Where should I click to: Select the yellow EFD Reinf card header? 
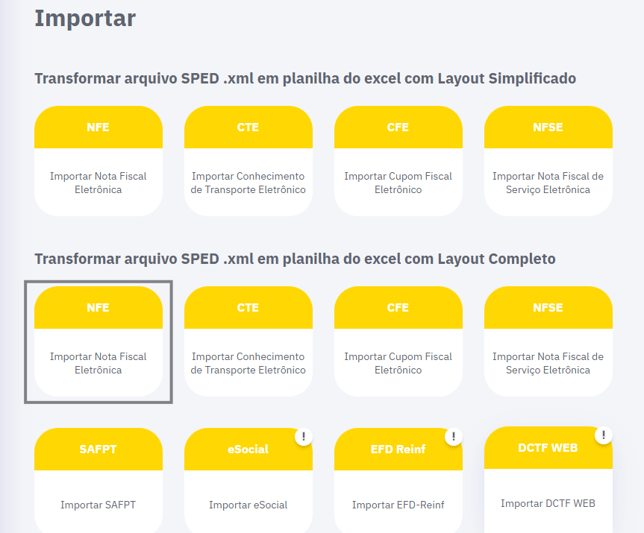pyautogui.click(x=398, y=449)
